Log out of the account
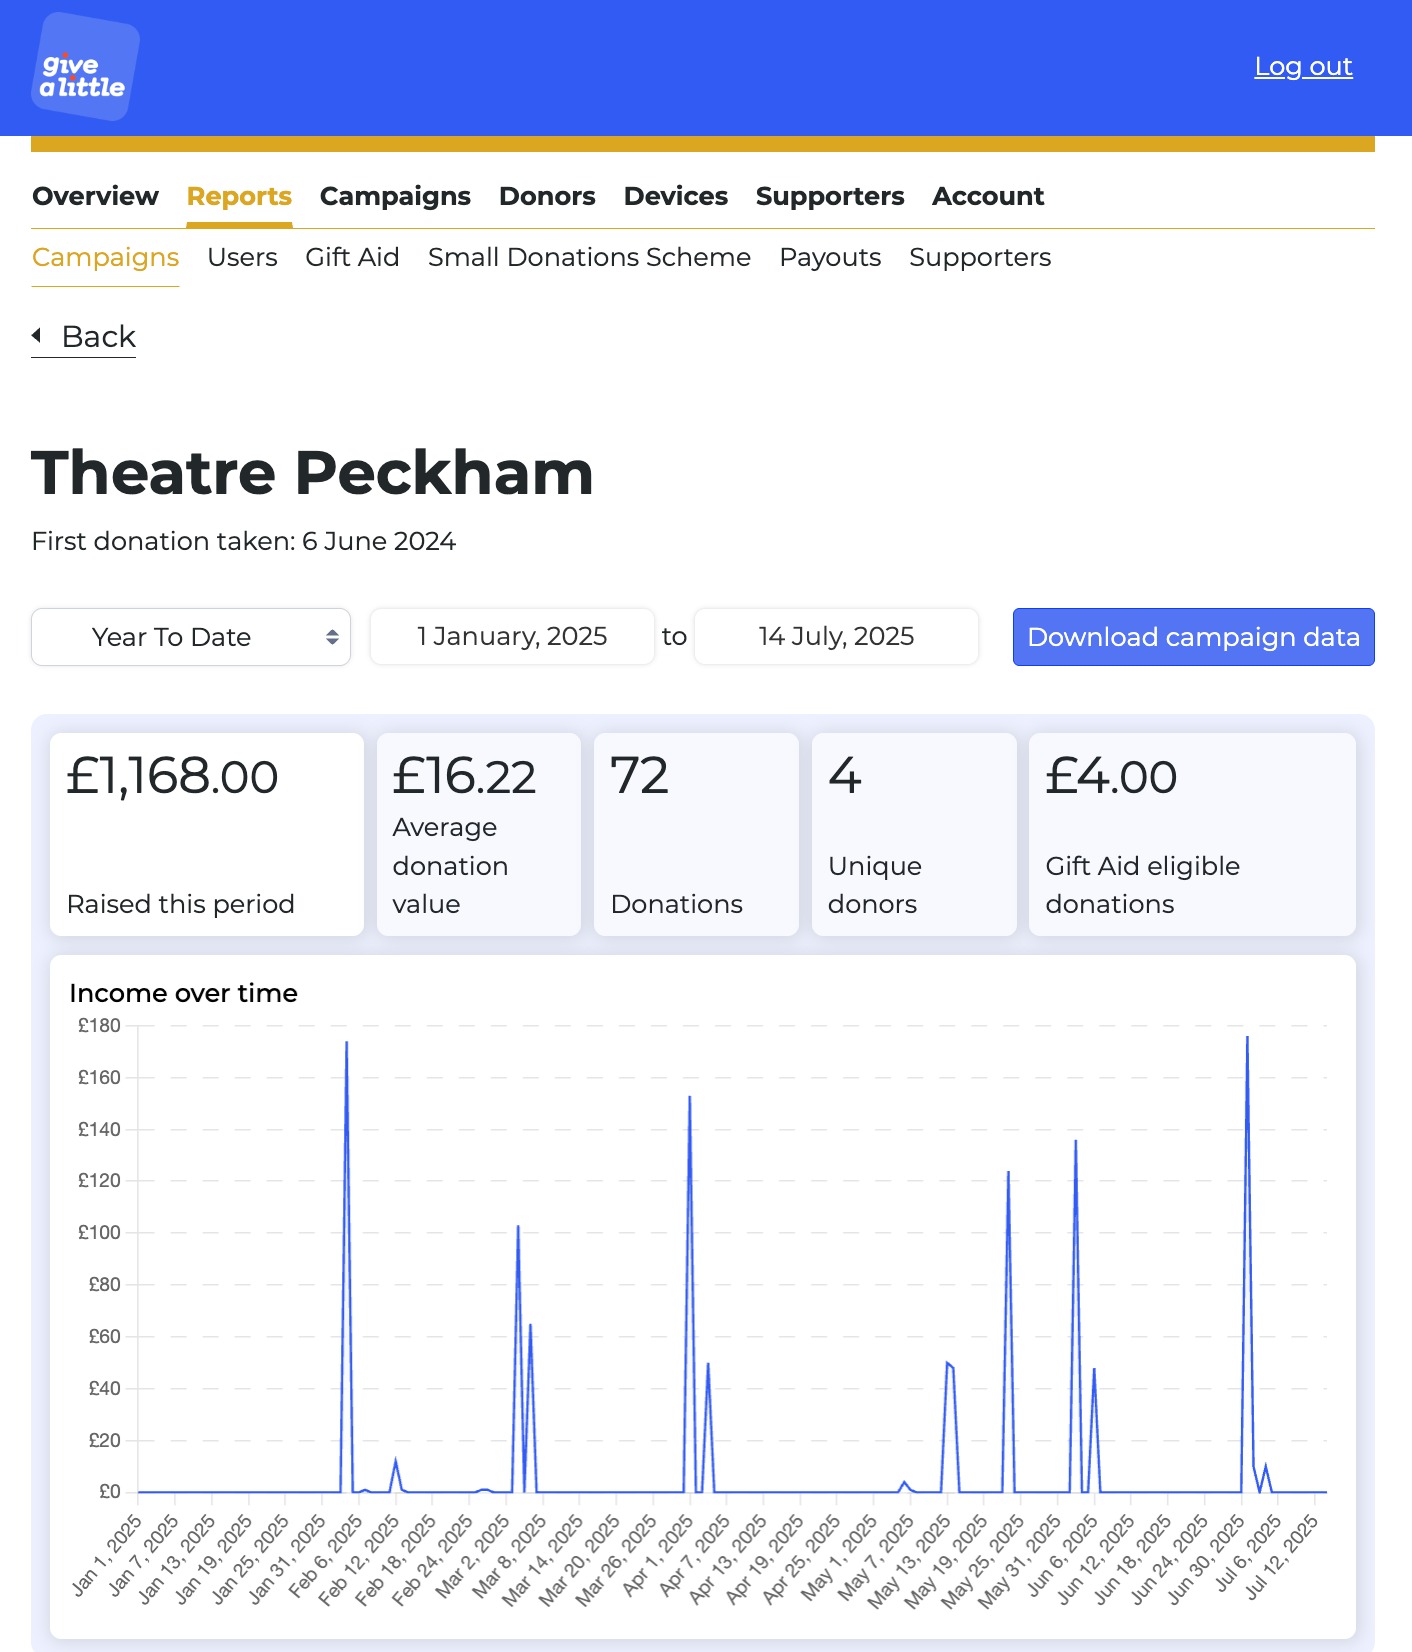The height and width of the screenshot is (1652, 1412). click(1303, 66)
